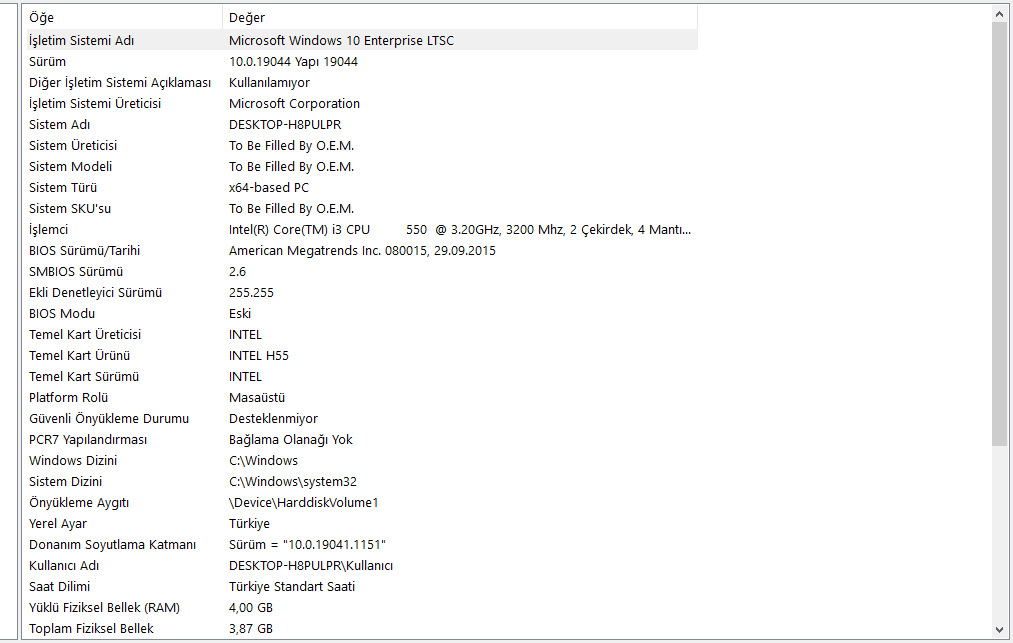Click the Intel(R) Core(TM) i3 CPU value

[x=459, y=229]
